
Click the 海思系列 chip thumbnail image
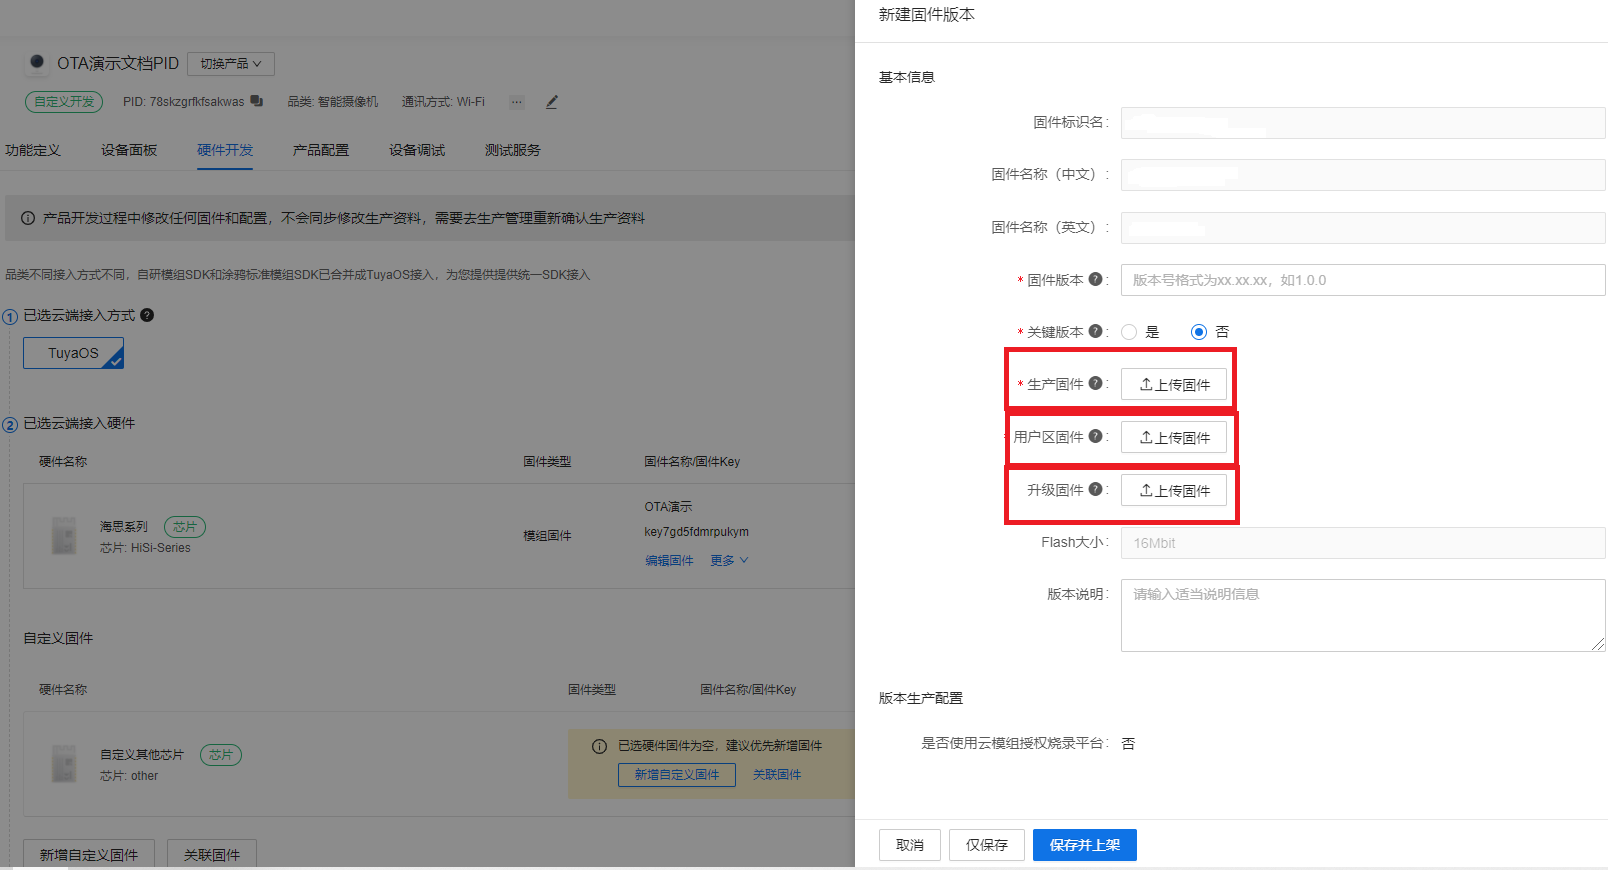pos(64,535)
